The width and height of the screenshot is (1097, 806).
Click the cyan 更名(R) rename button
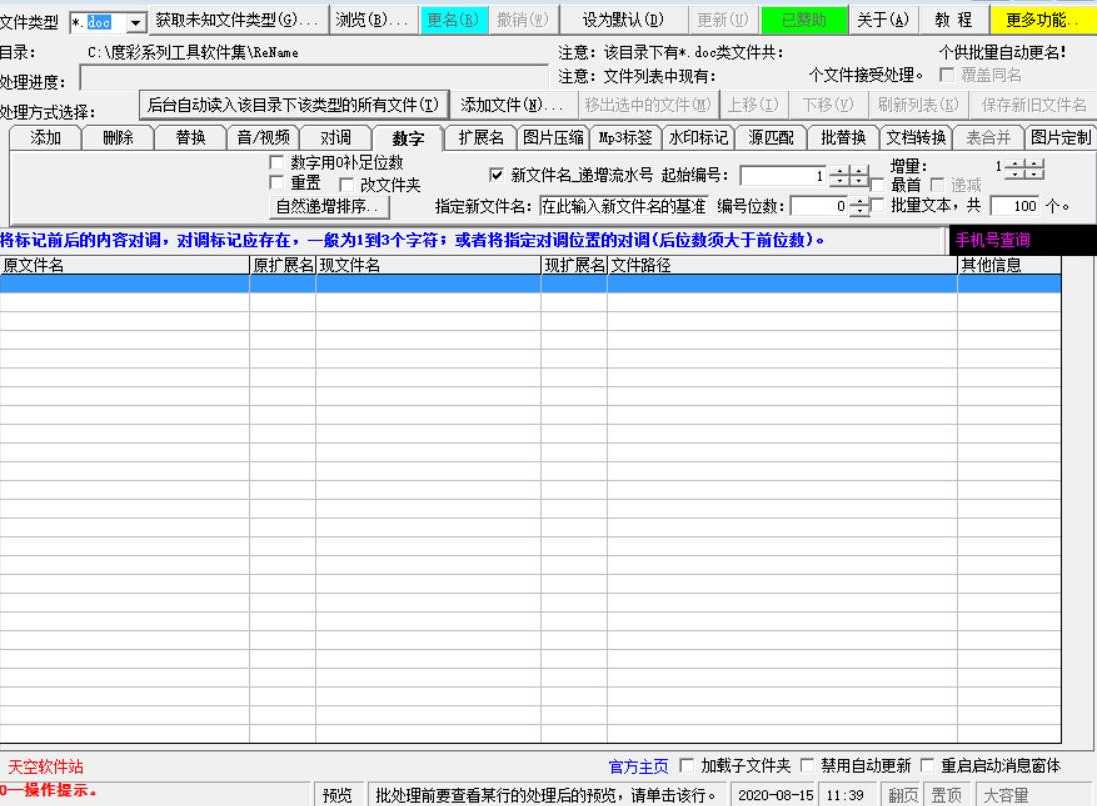coord(452,20)
